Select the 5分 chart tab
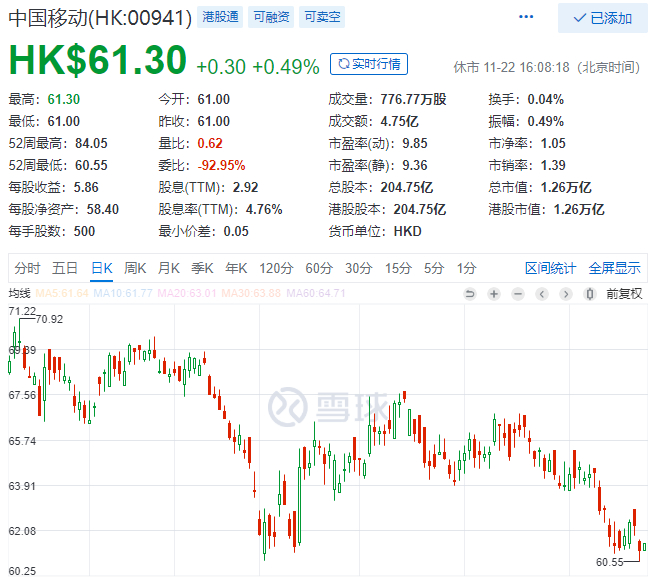 point(434,268)
